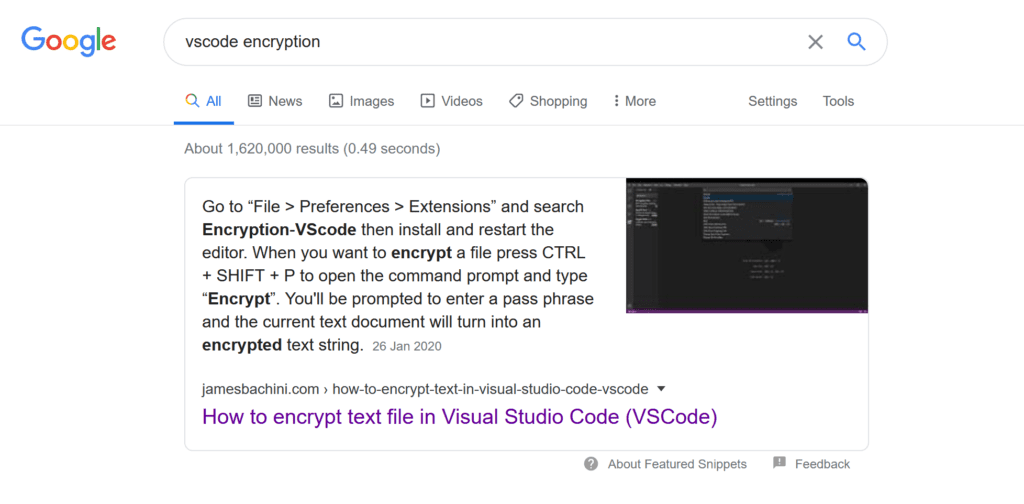
Task: Click the News tab newspaper icon
Action: pos(255,101)
